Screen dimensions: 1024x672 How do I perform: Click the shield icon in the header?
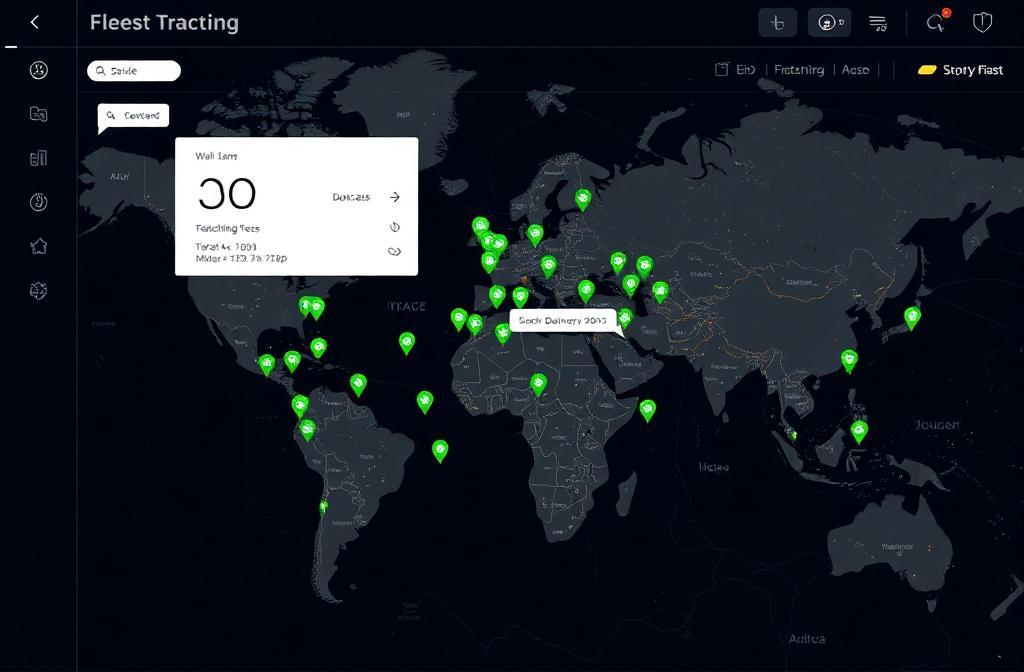(982, 23)
